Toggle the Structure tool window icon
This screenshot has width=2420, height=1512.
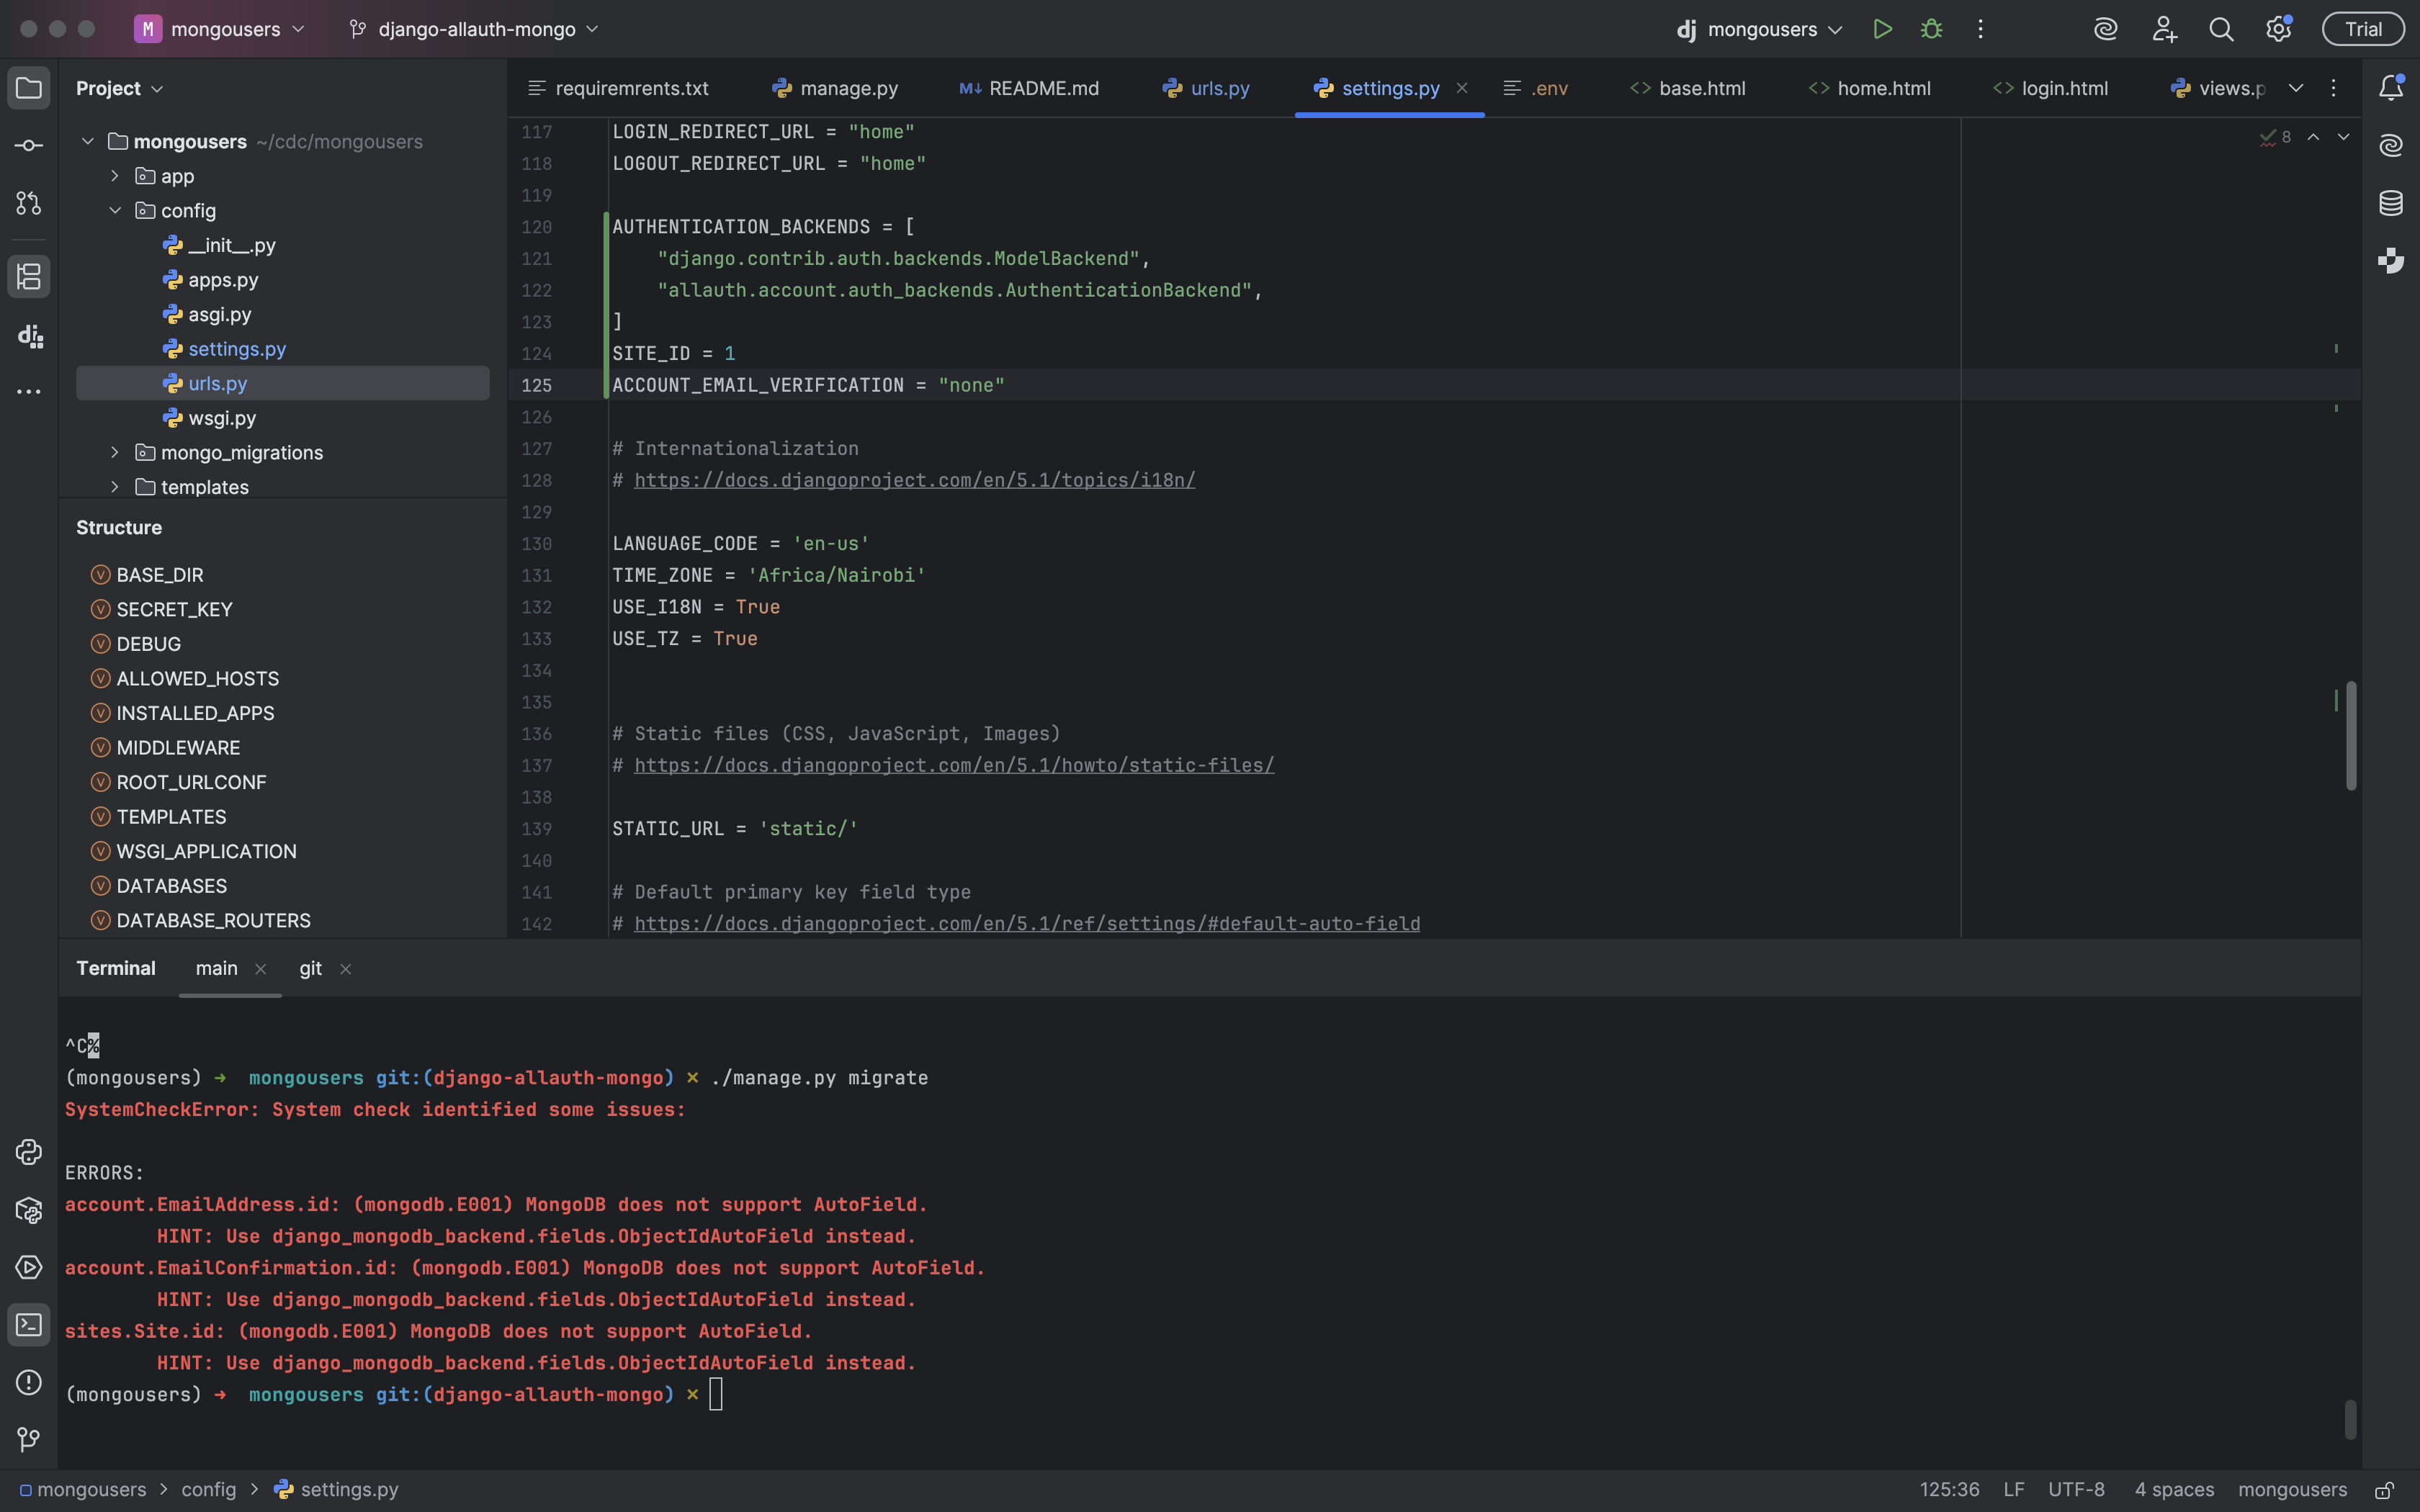click(29, 277)
